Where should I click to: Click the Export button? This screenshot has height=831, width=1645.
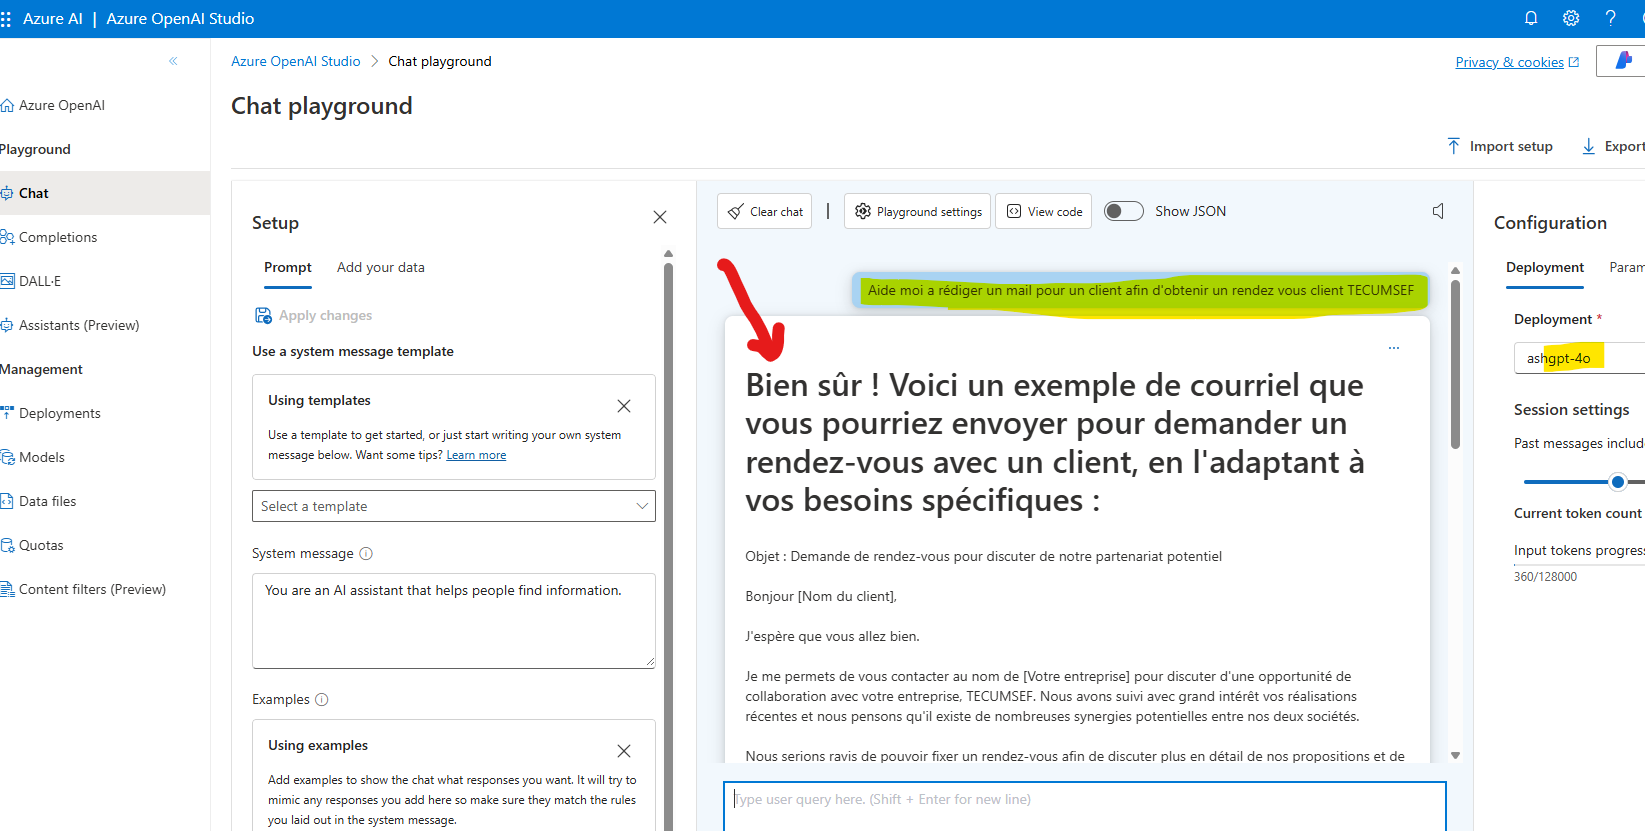1614,146
